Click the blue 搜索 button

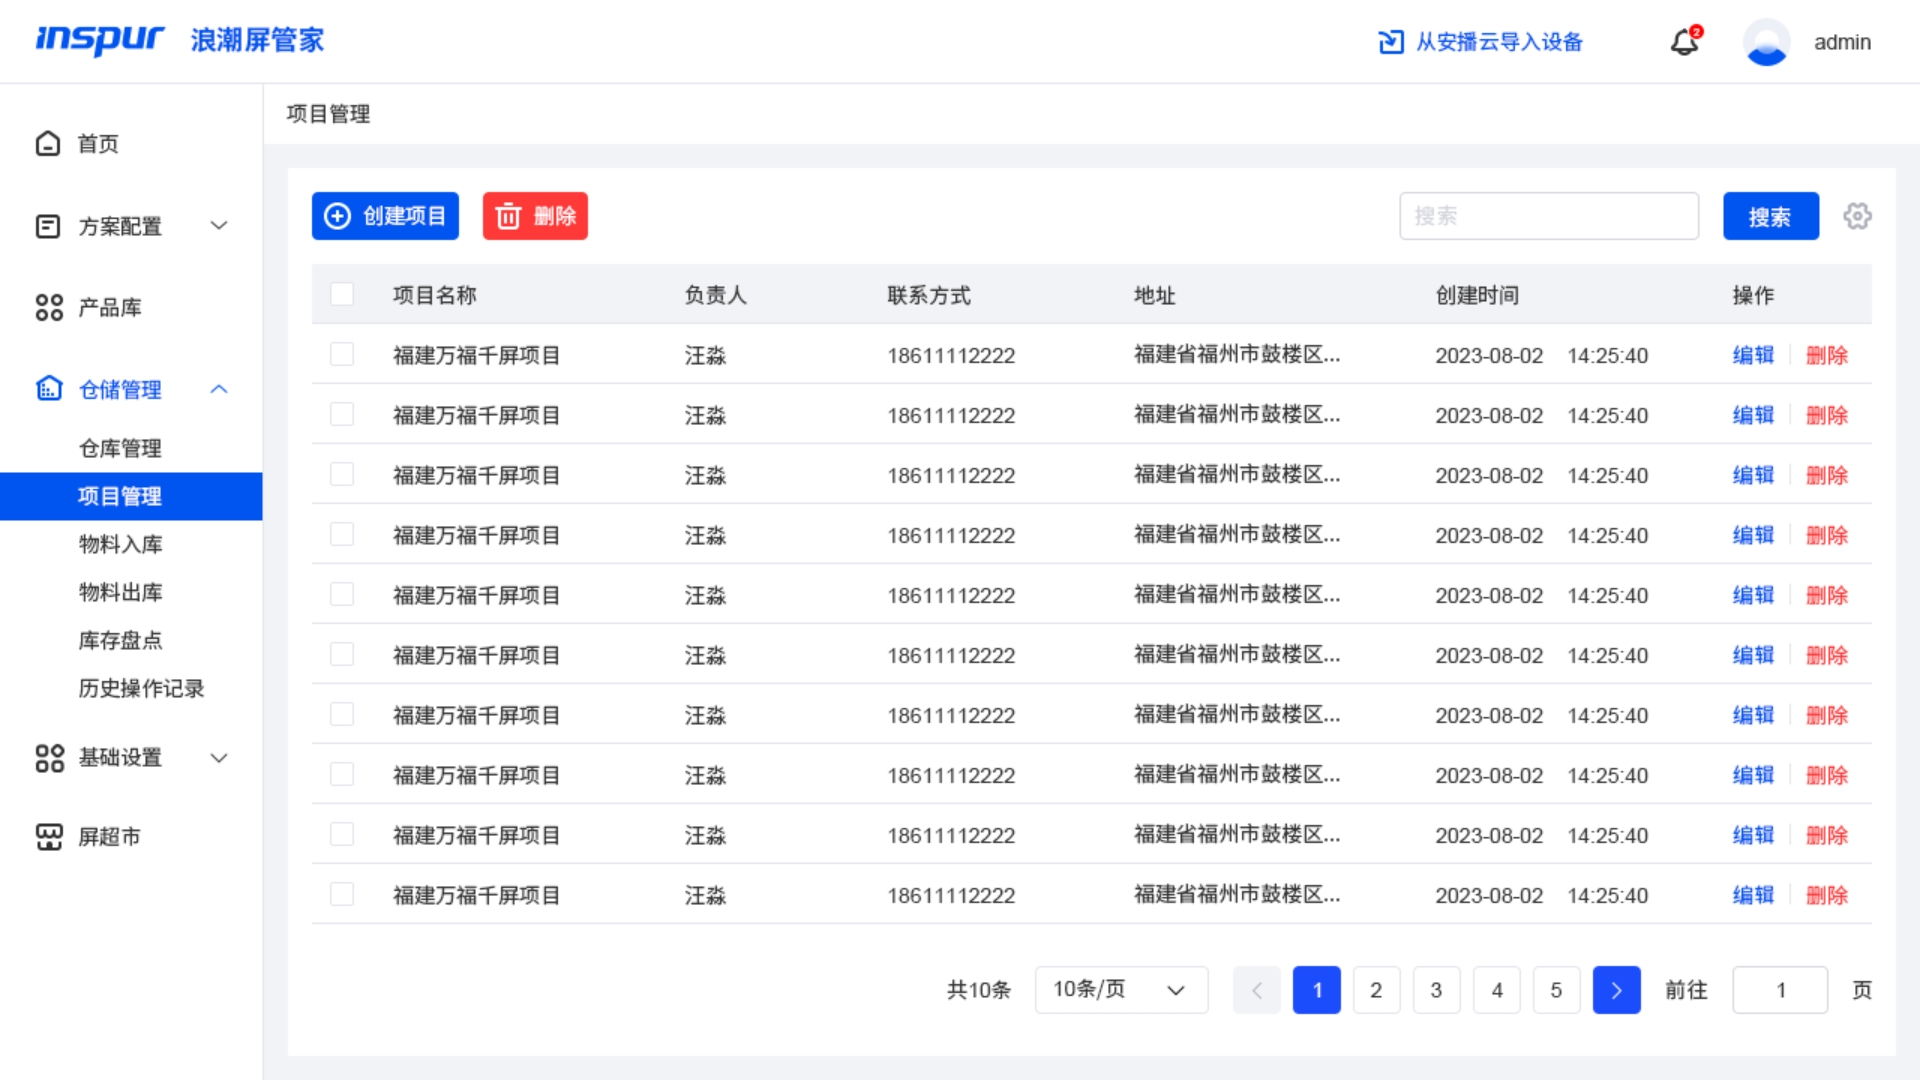point(1770,216)
